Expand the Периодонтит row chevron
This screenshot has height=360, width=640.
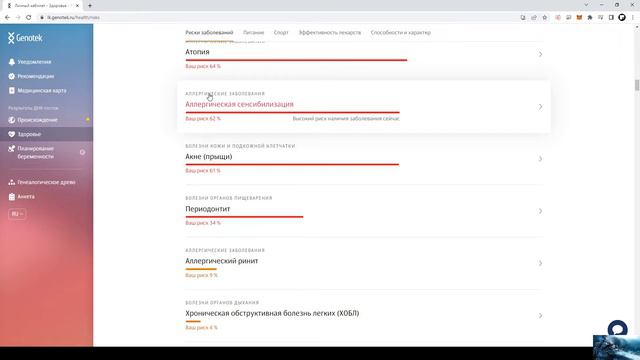(x=540, y=211)
